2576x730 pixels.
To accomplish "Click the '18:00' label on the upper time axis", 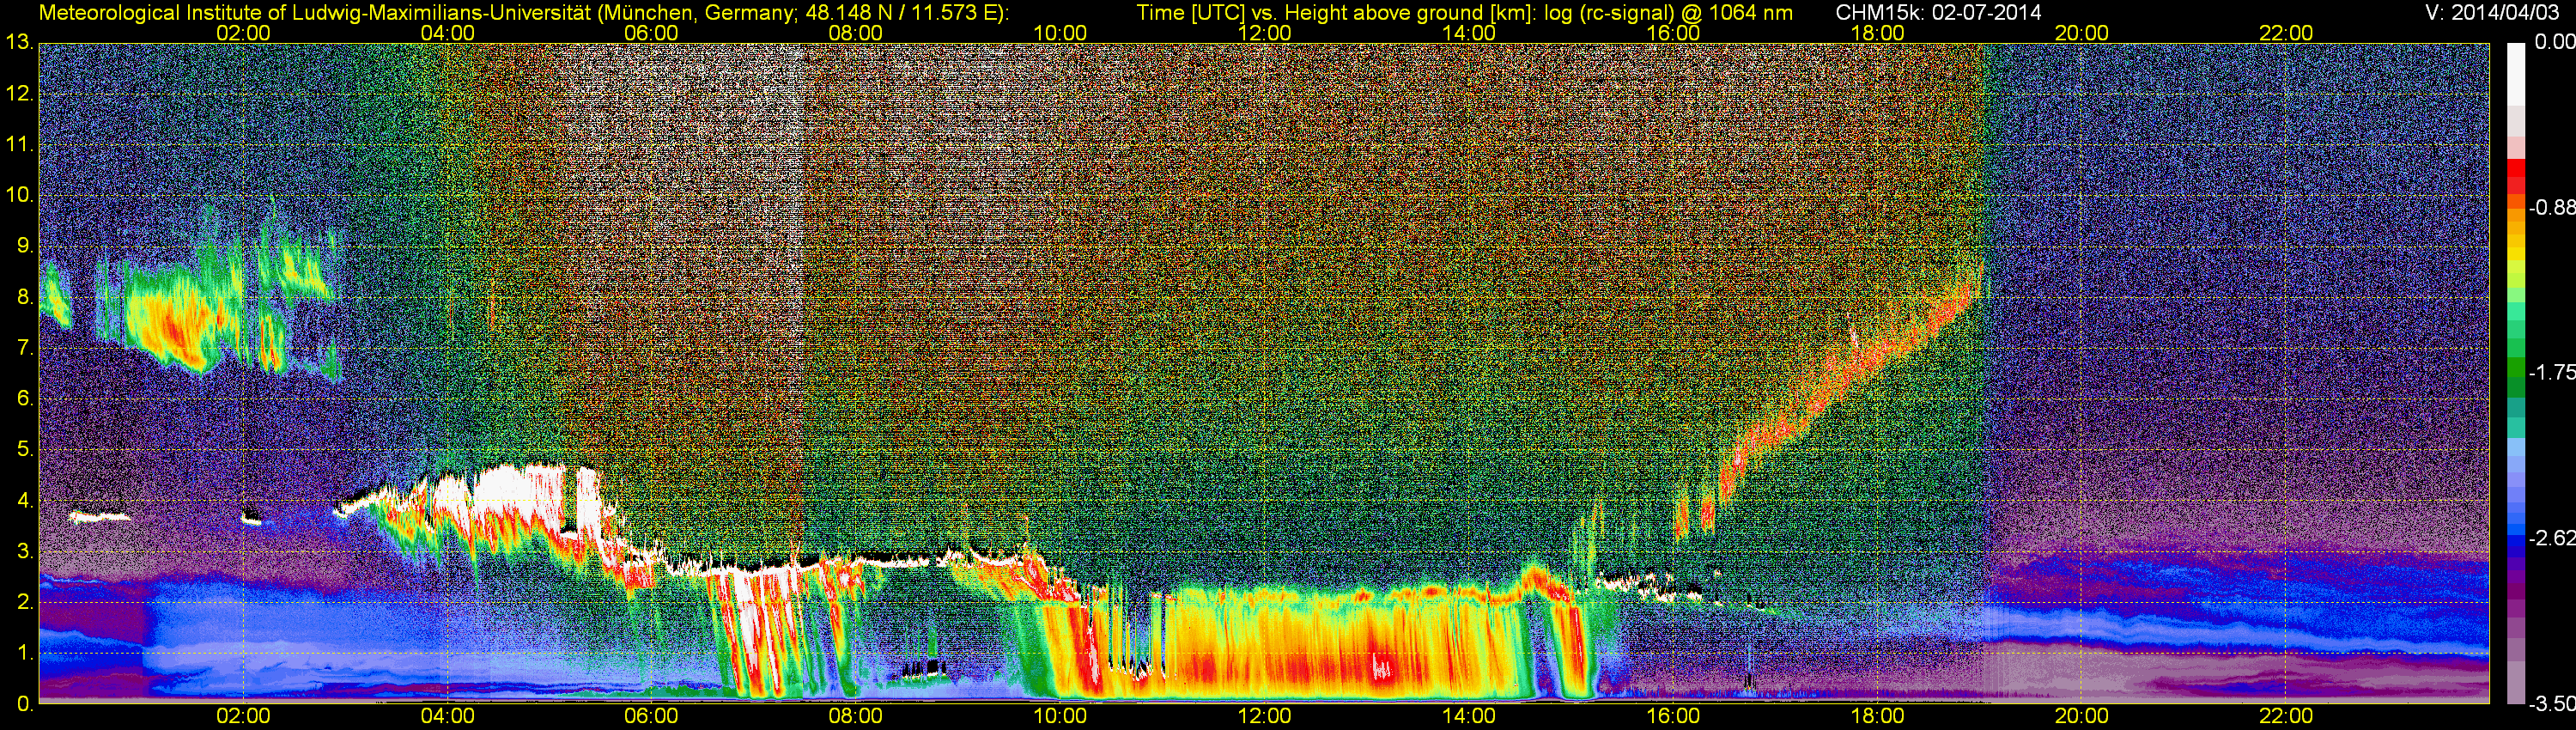I will coord(1877,33).
